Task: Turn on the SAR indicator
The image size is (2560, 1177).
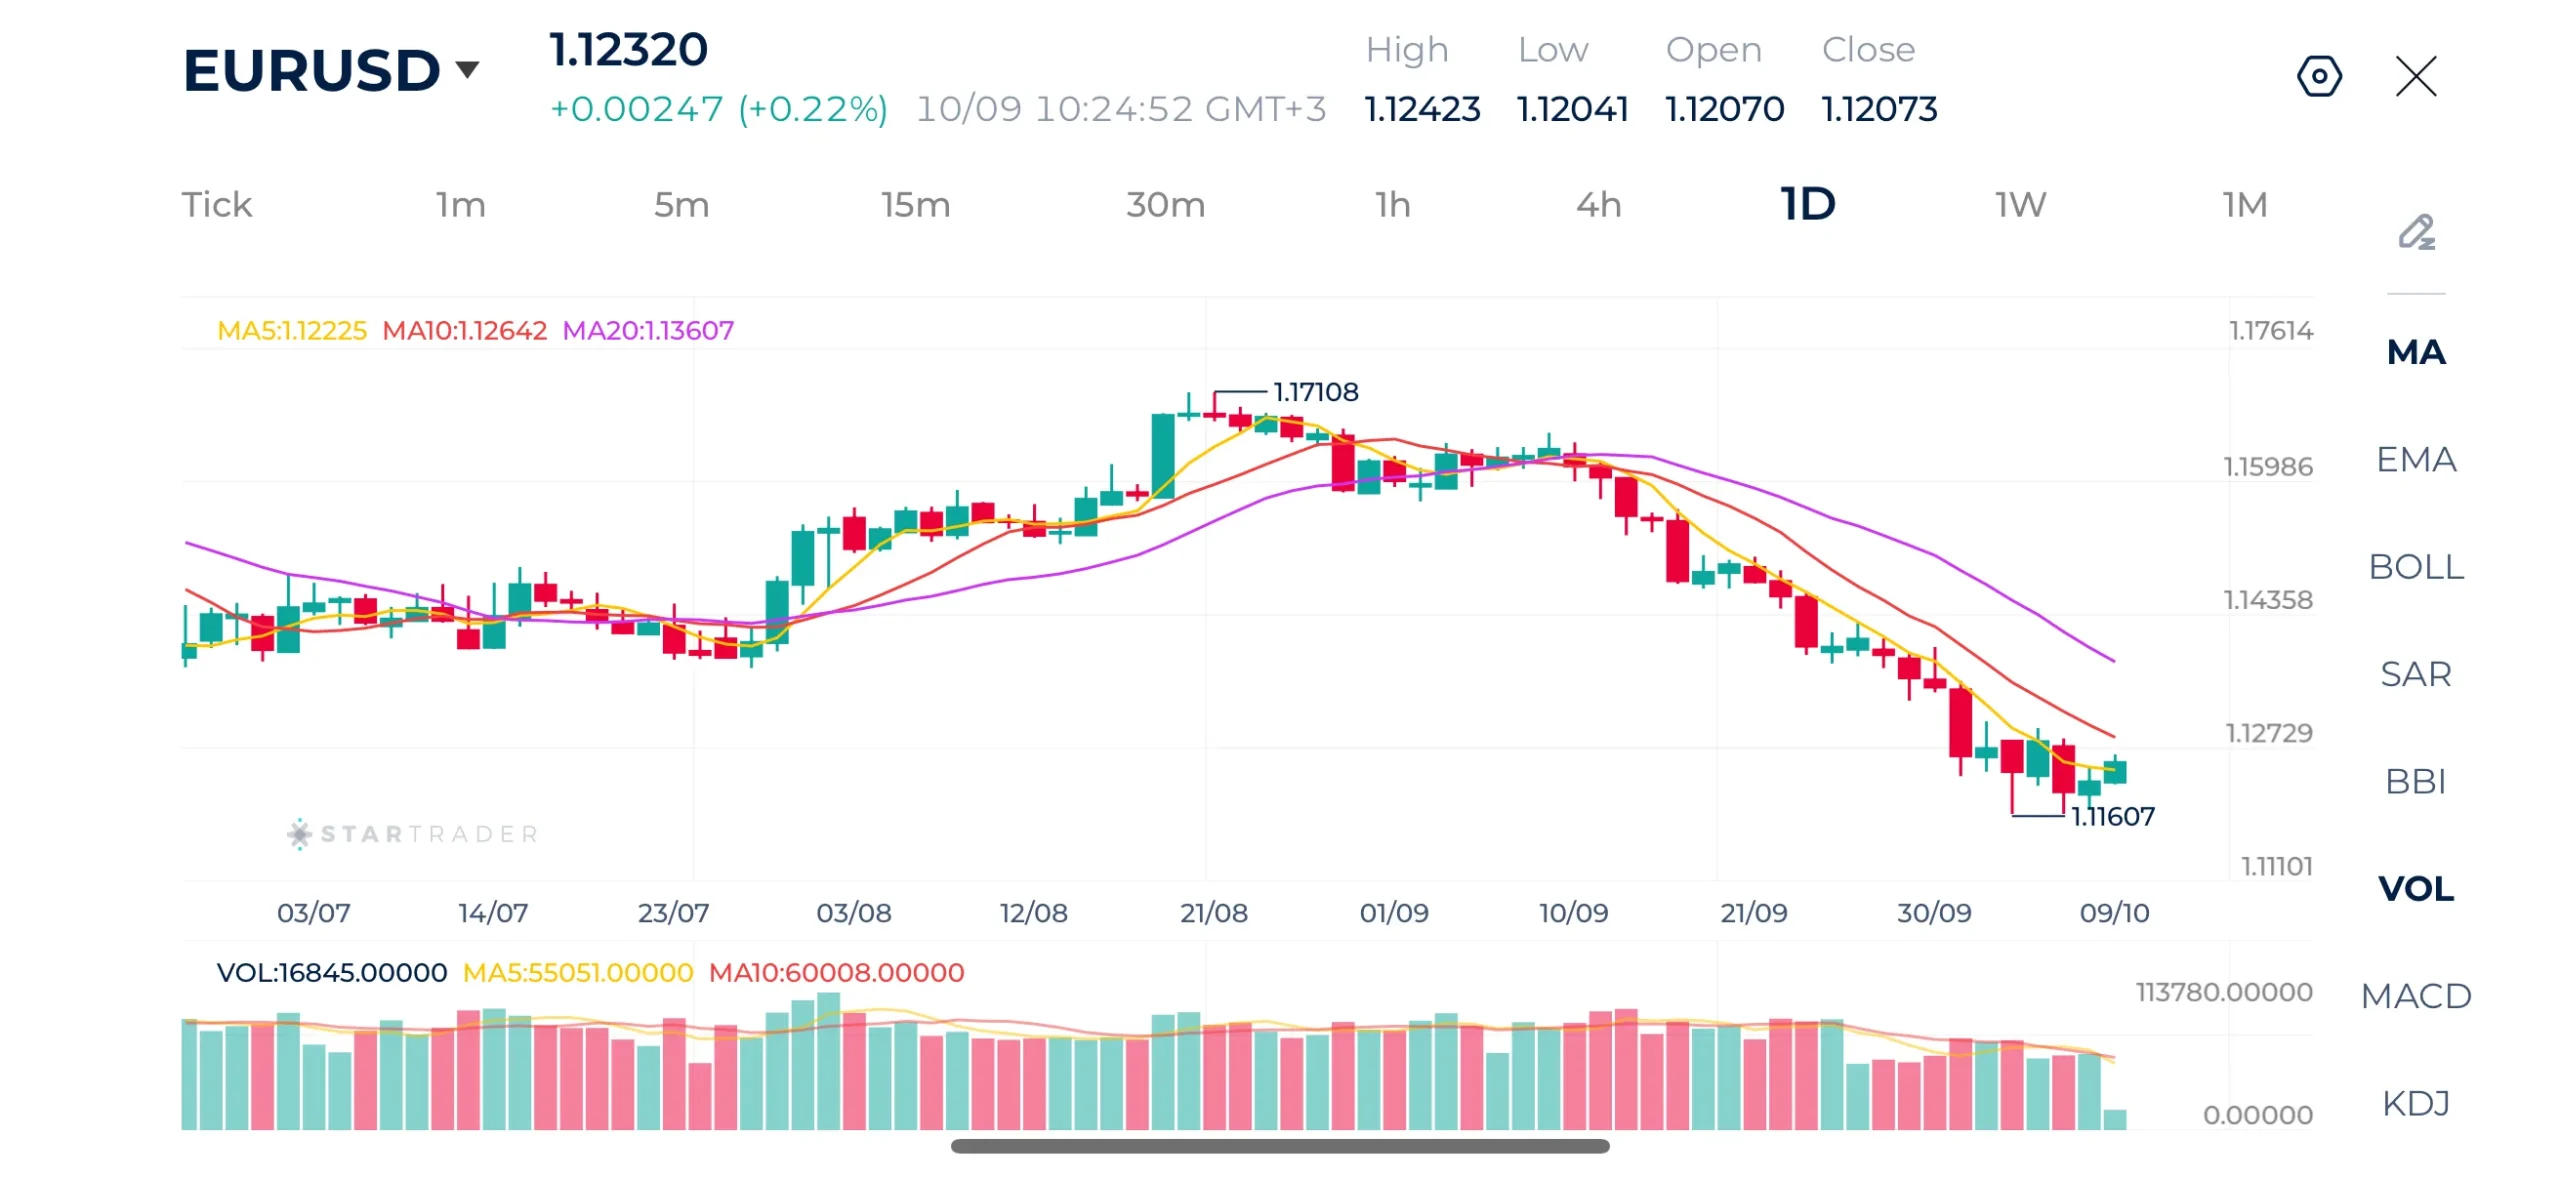Action: pyautogui.click(x=2415, y=674)
